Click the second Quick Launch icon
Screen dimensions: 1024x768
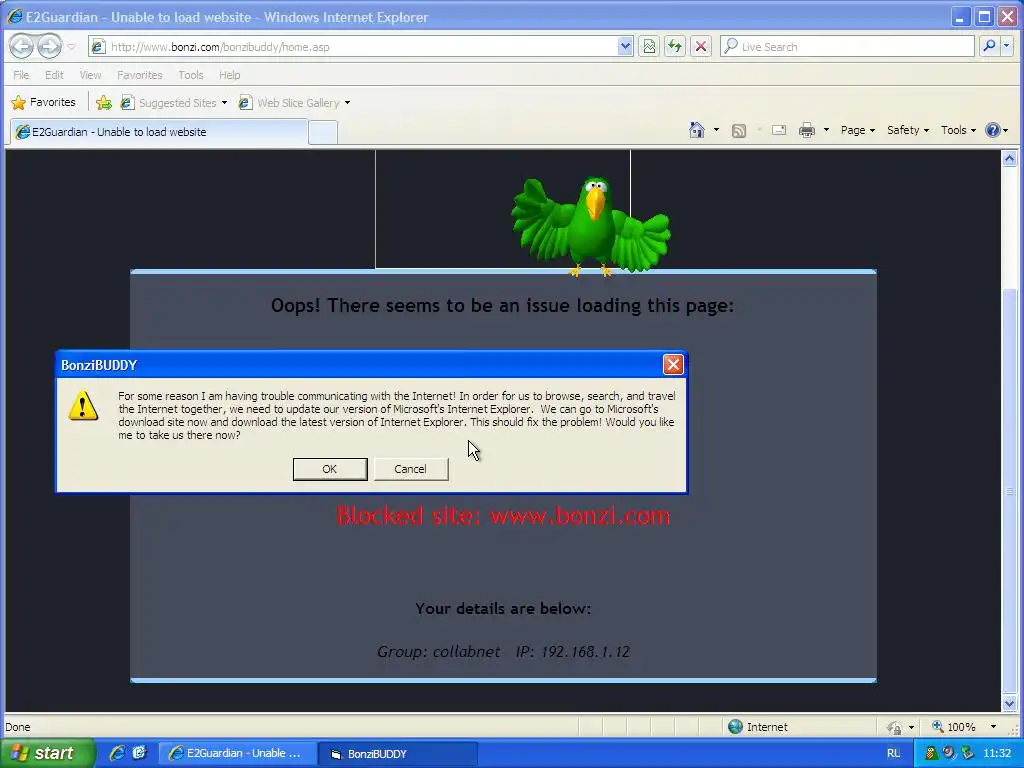click(139, 753)
